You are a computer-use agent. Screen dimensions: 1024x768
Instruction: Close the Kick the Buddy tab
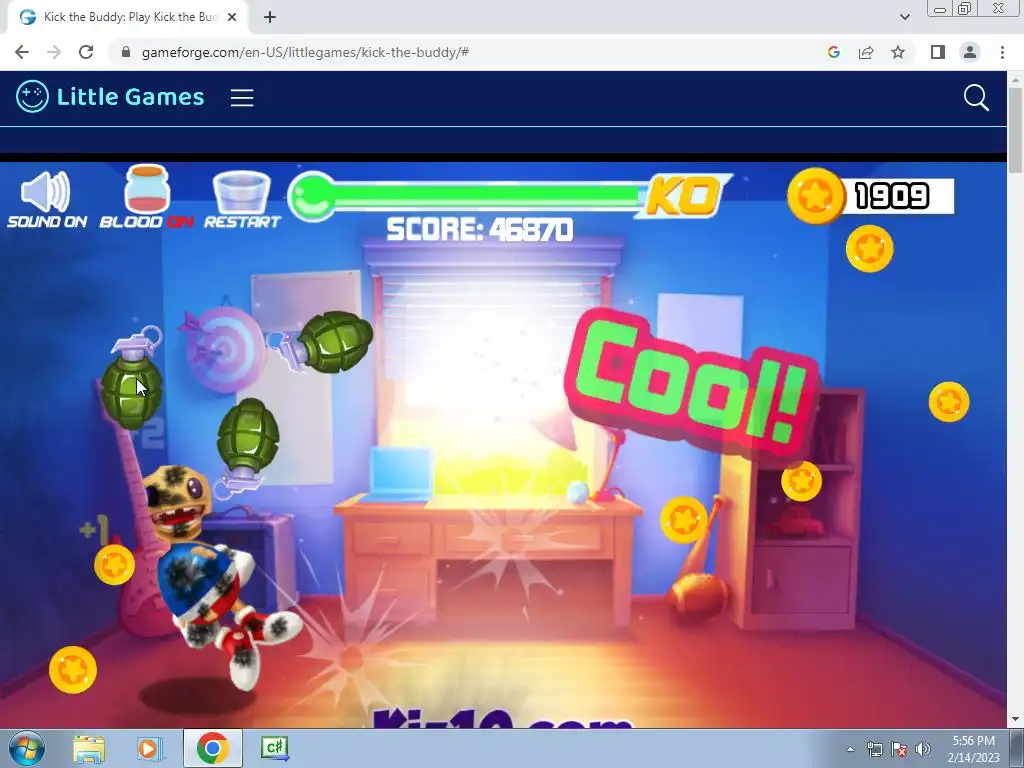coord(232,17)
